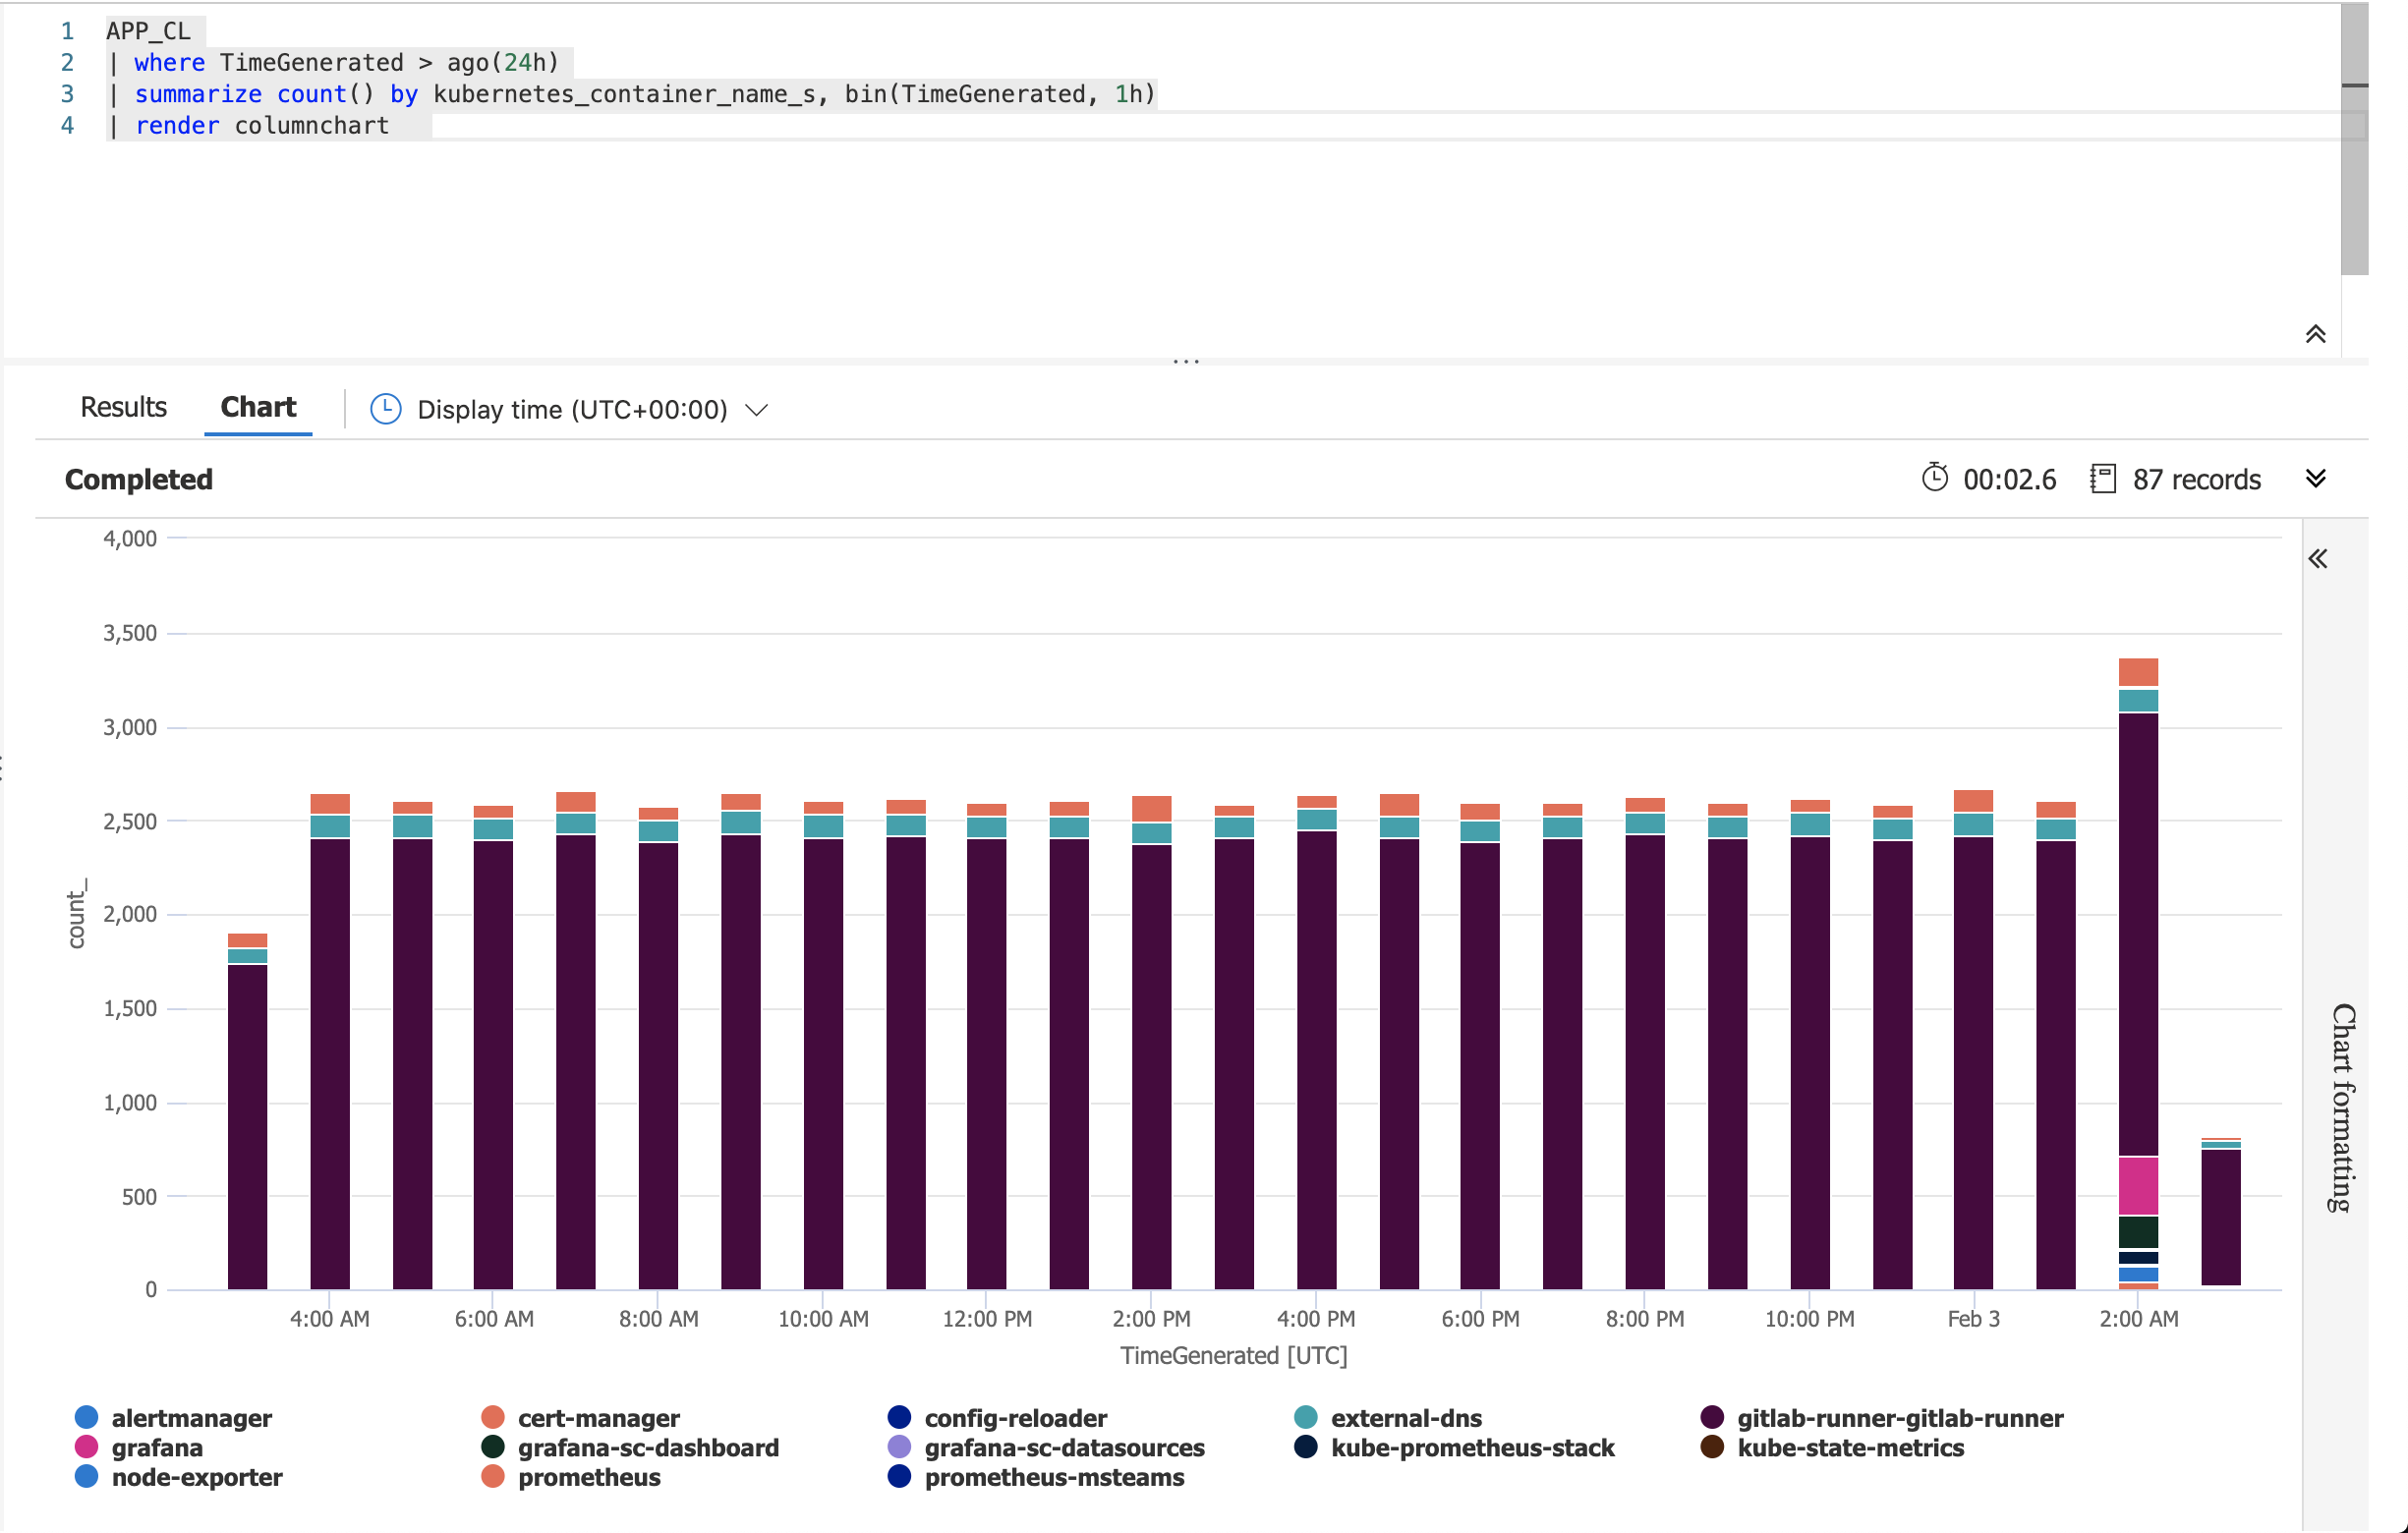Click the clock icon beside Display time

386,410
